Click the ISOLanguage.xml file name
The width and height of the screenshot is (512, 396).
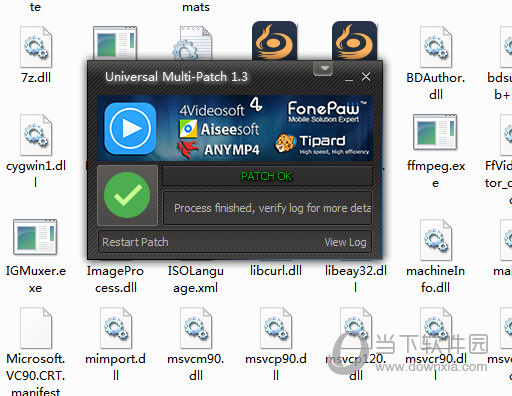(x=196, y=279)
